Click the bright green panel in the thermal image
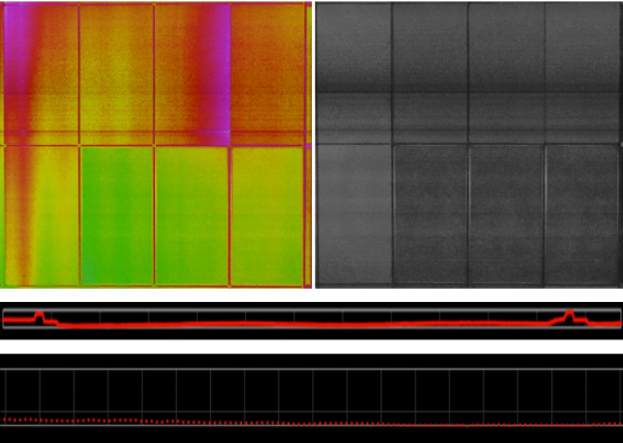623x443 pixels. [x=116, y=214]
